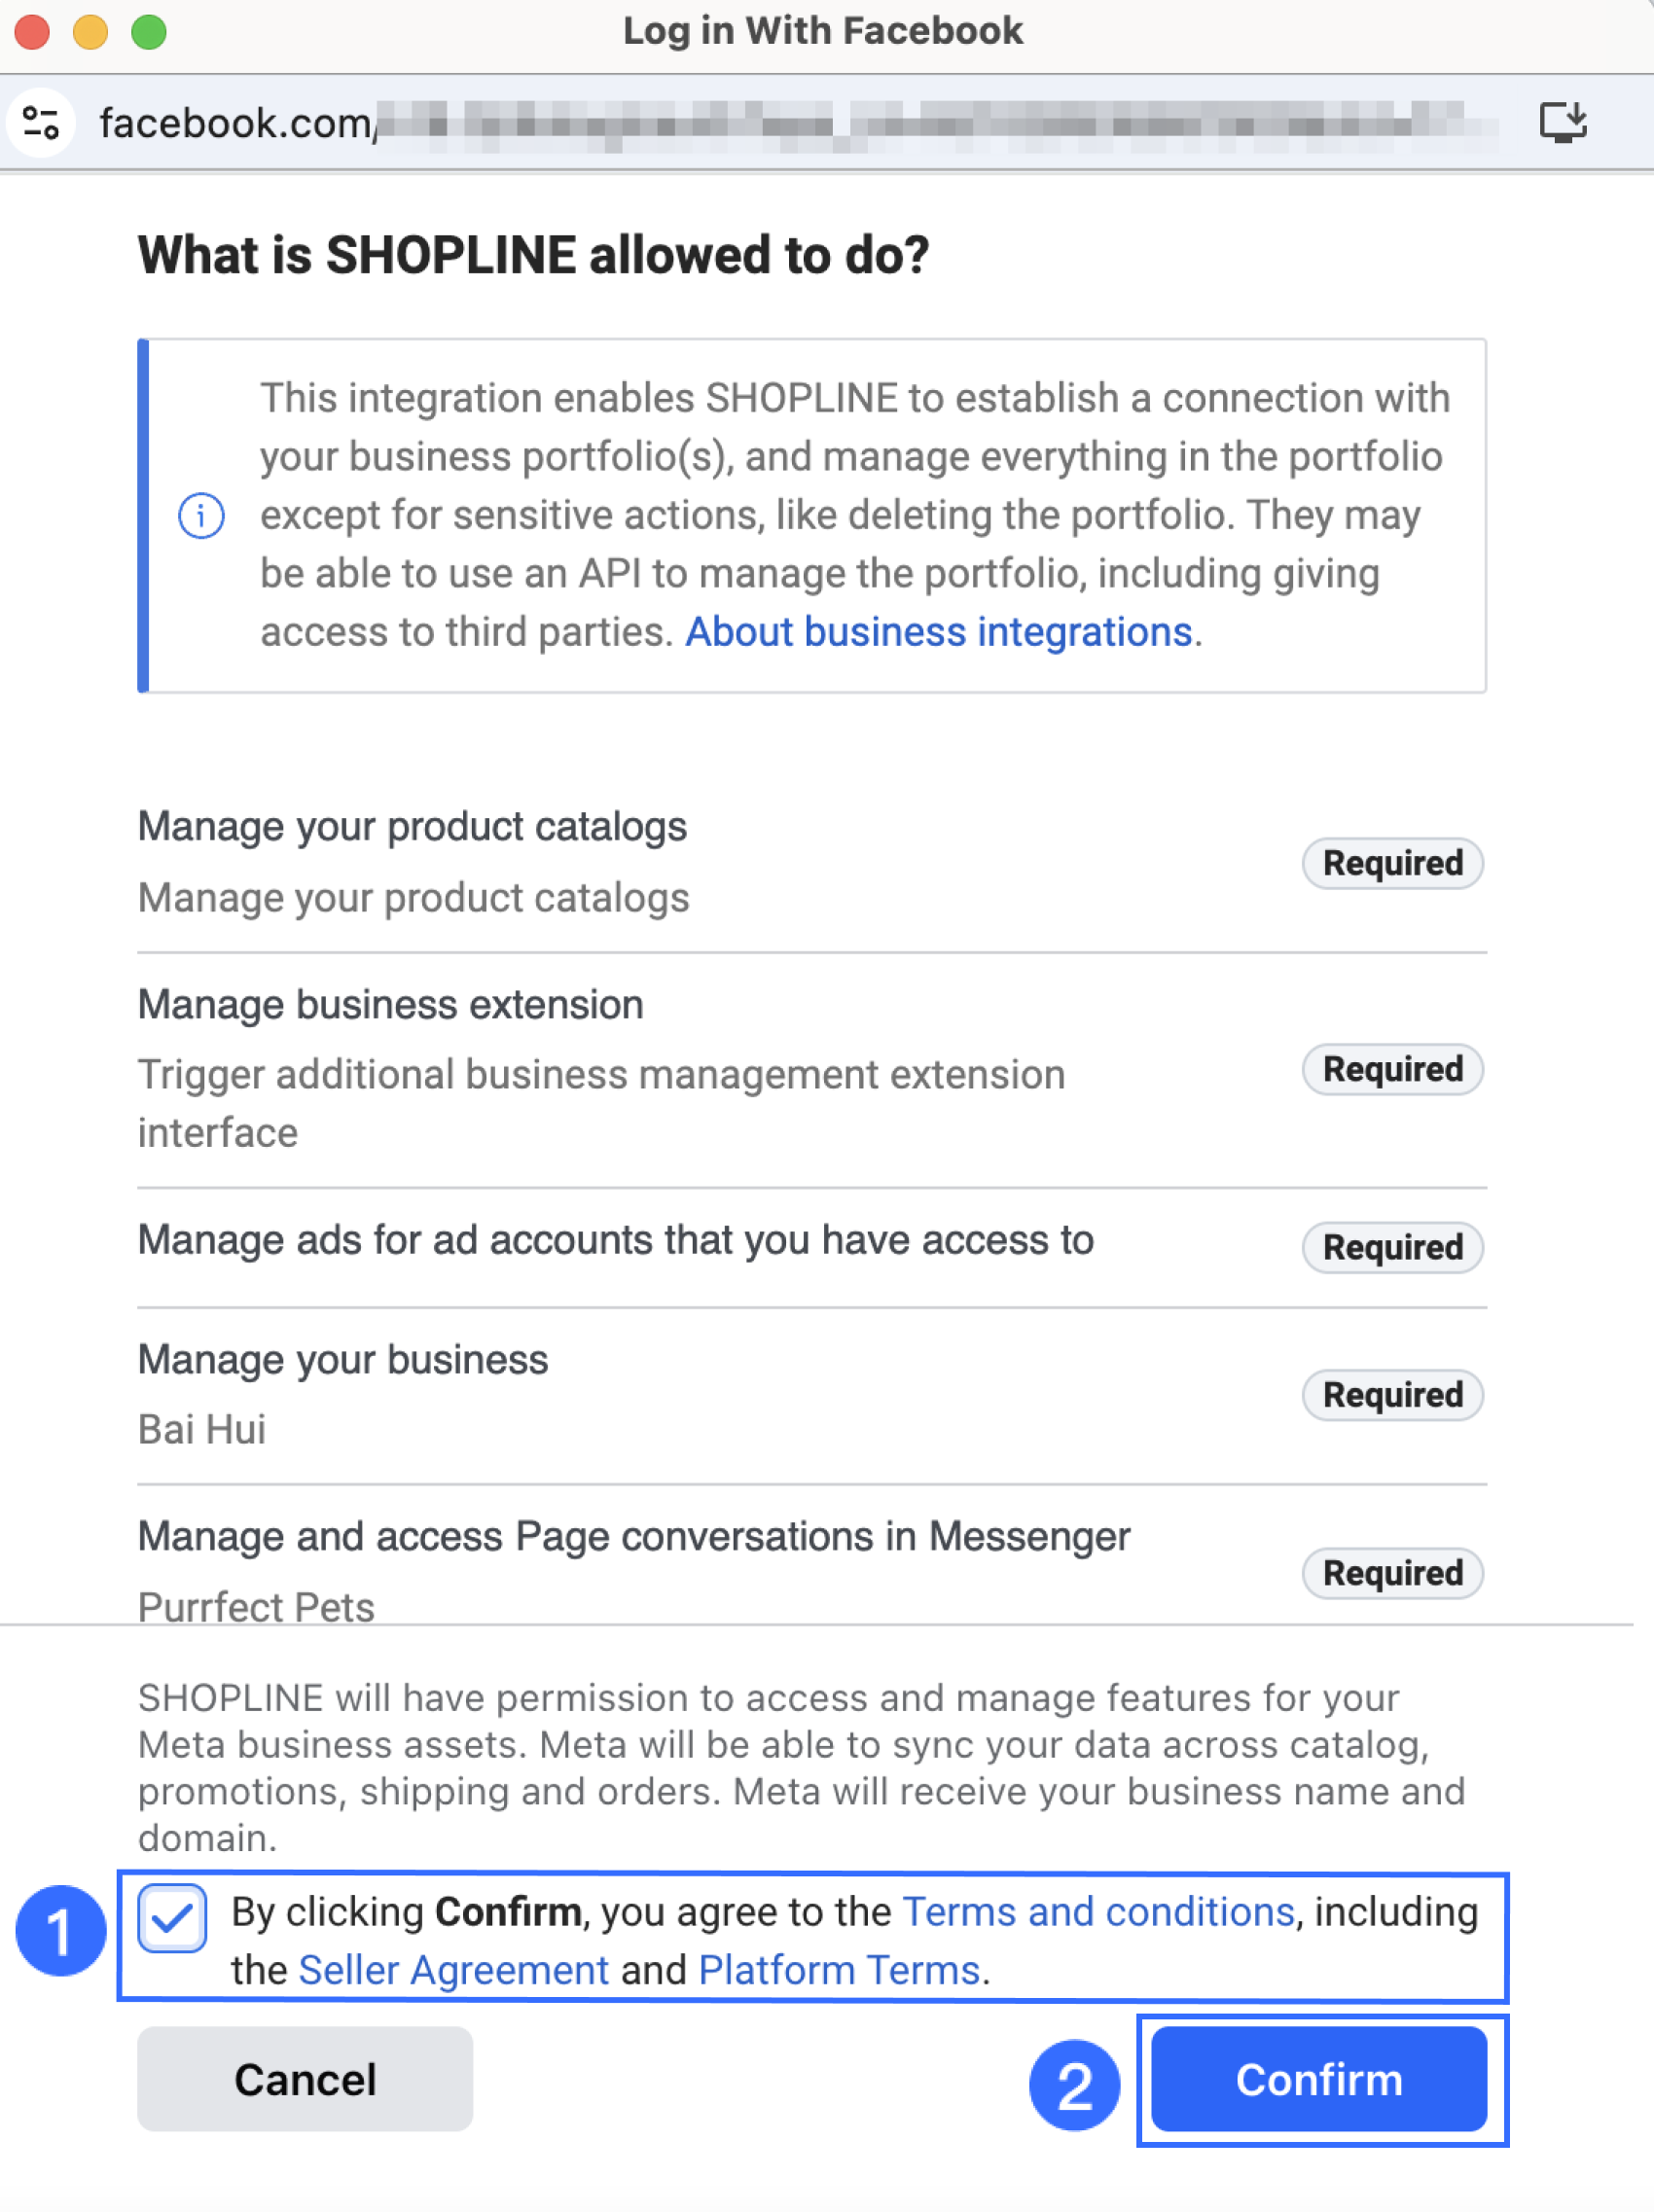Open the Seller Agreement link
This screenshot has height=2212, width=1654.
pyautogui.click(x=453, y=1969)
